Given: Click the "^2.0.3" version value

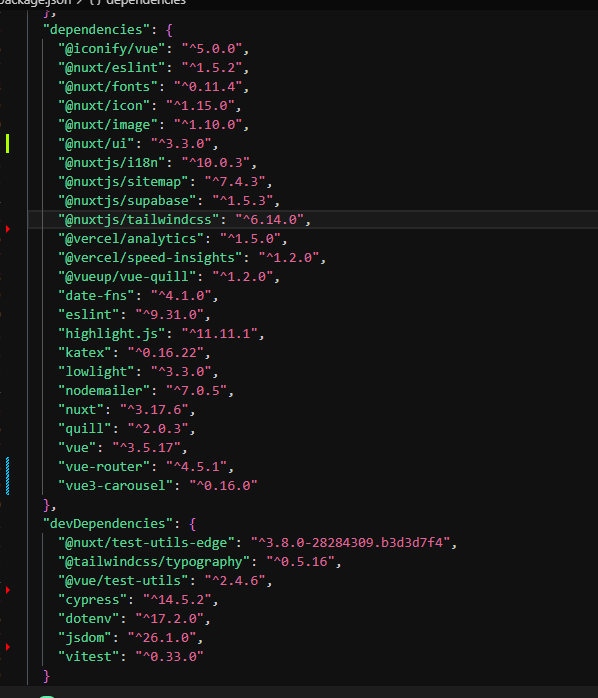Looking at the screenshot, I should tap(158, 429).
